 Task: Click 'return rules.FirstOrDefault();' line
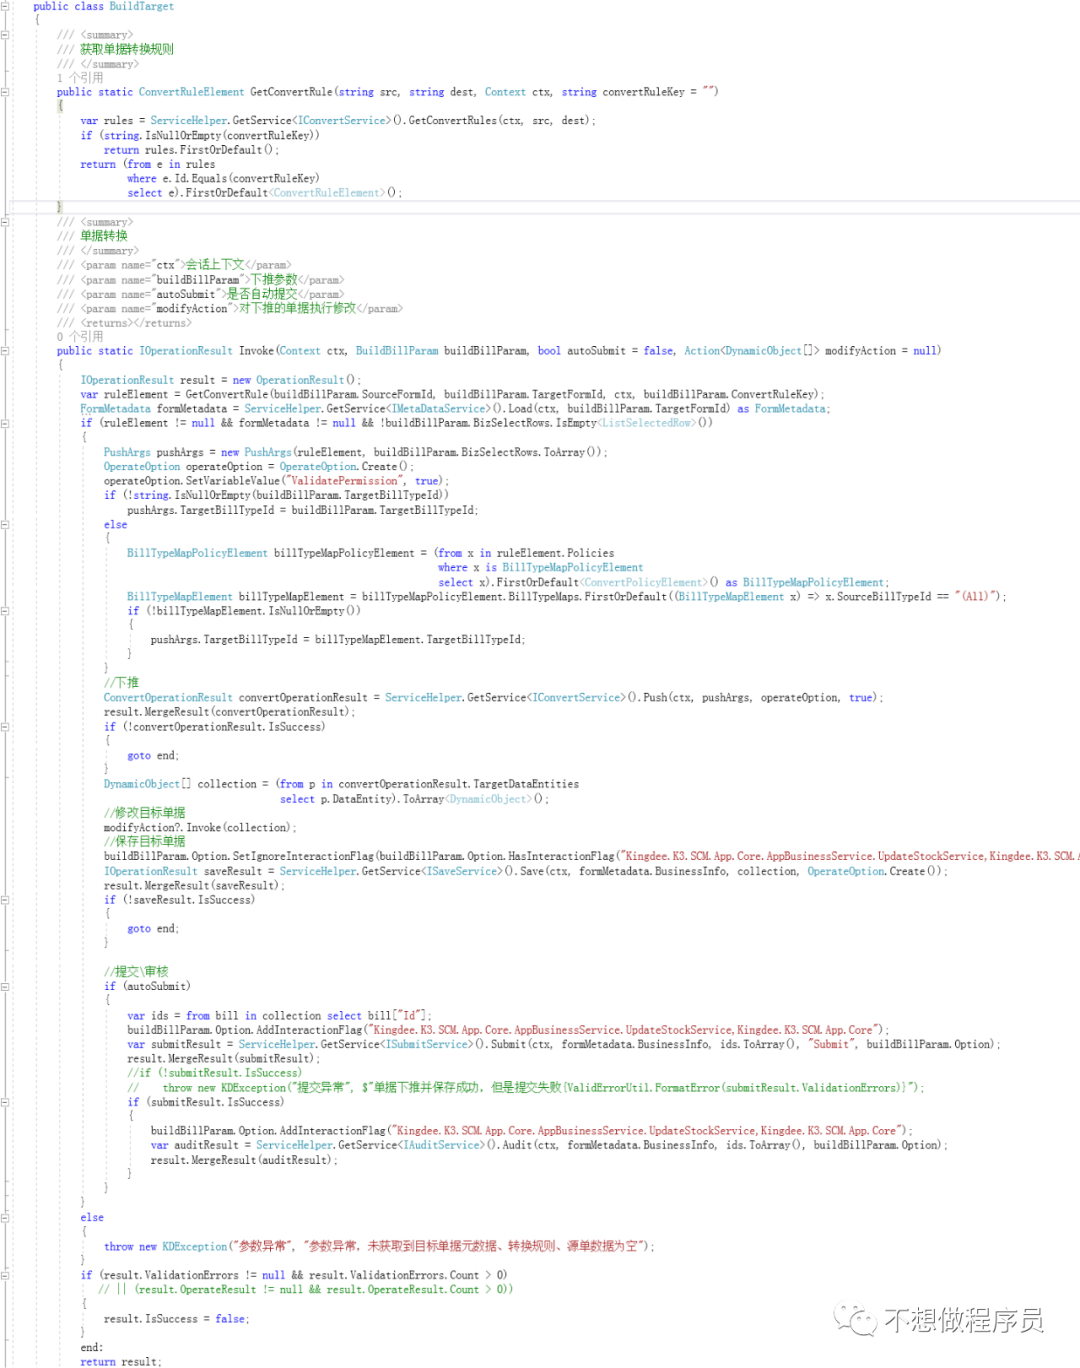point(192,150)
